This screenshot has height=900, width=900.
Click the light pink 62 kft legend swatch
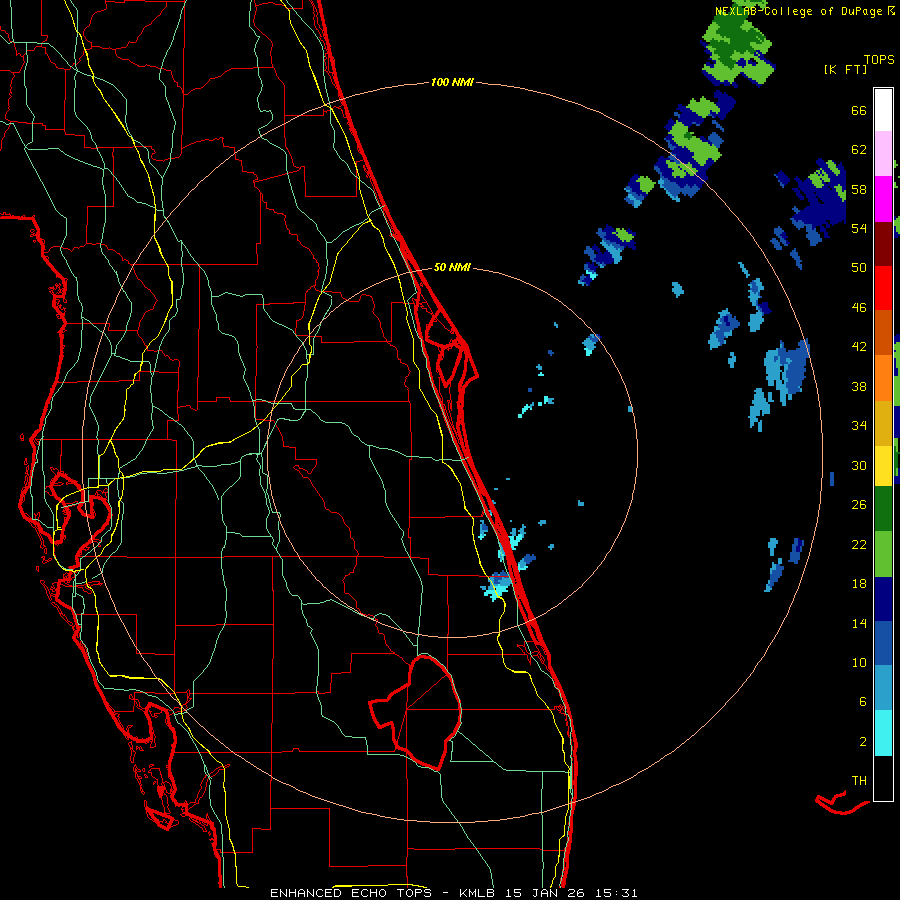click(883, 154)
